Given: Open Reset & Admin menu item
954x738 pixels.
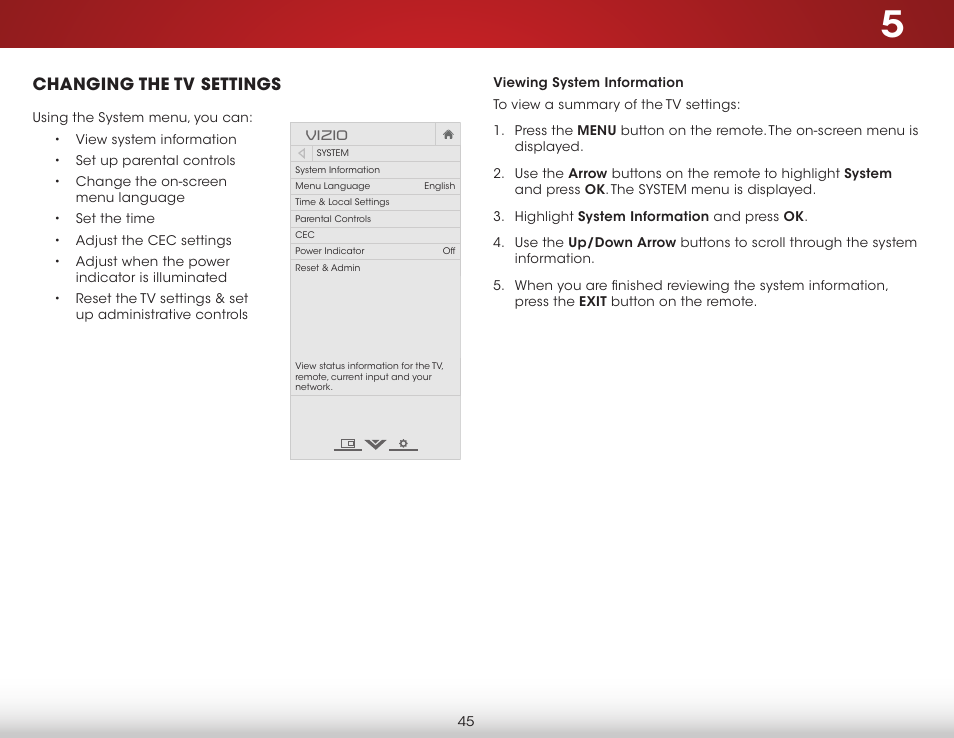Looking at the screenshot, I should tap(375, 268).
